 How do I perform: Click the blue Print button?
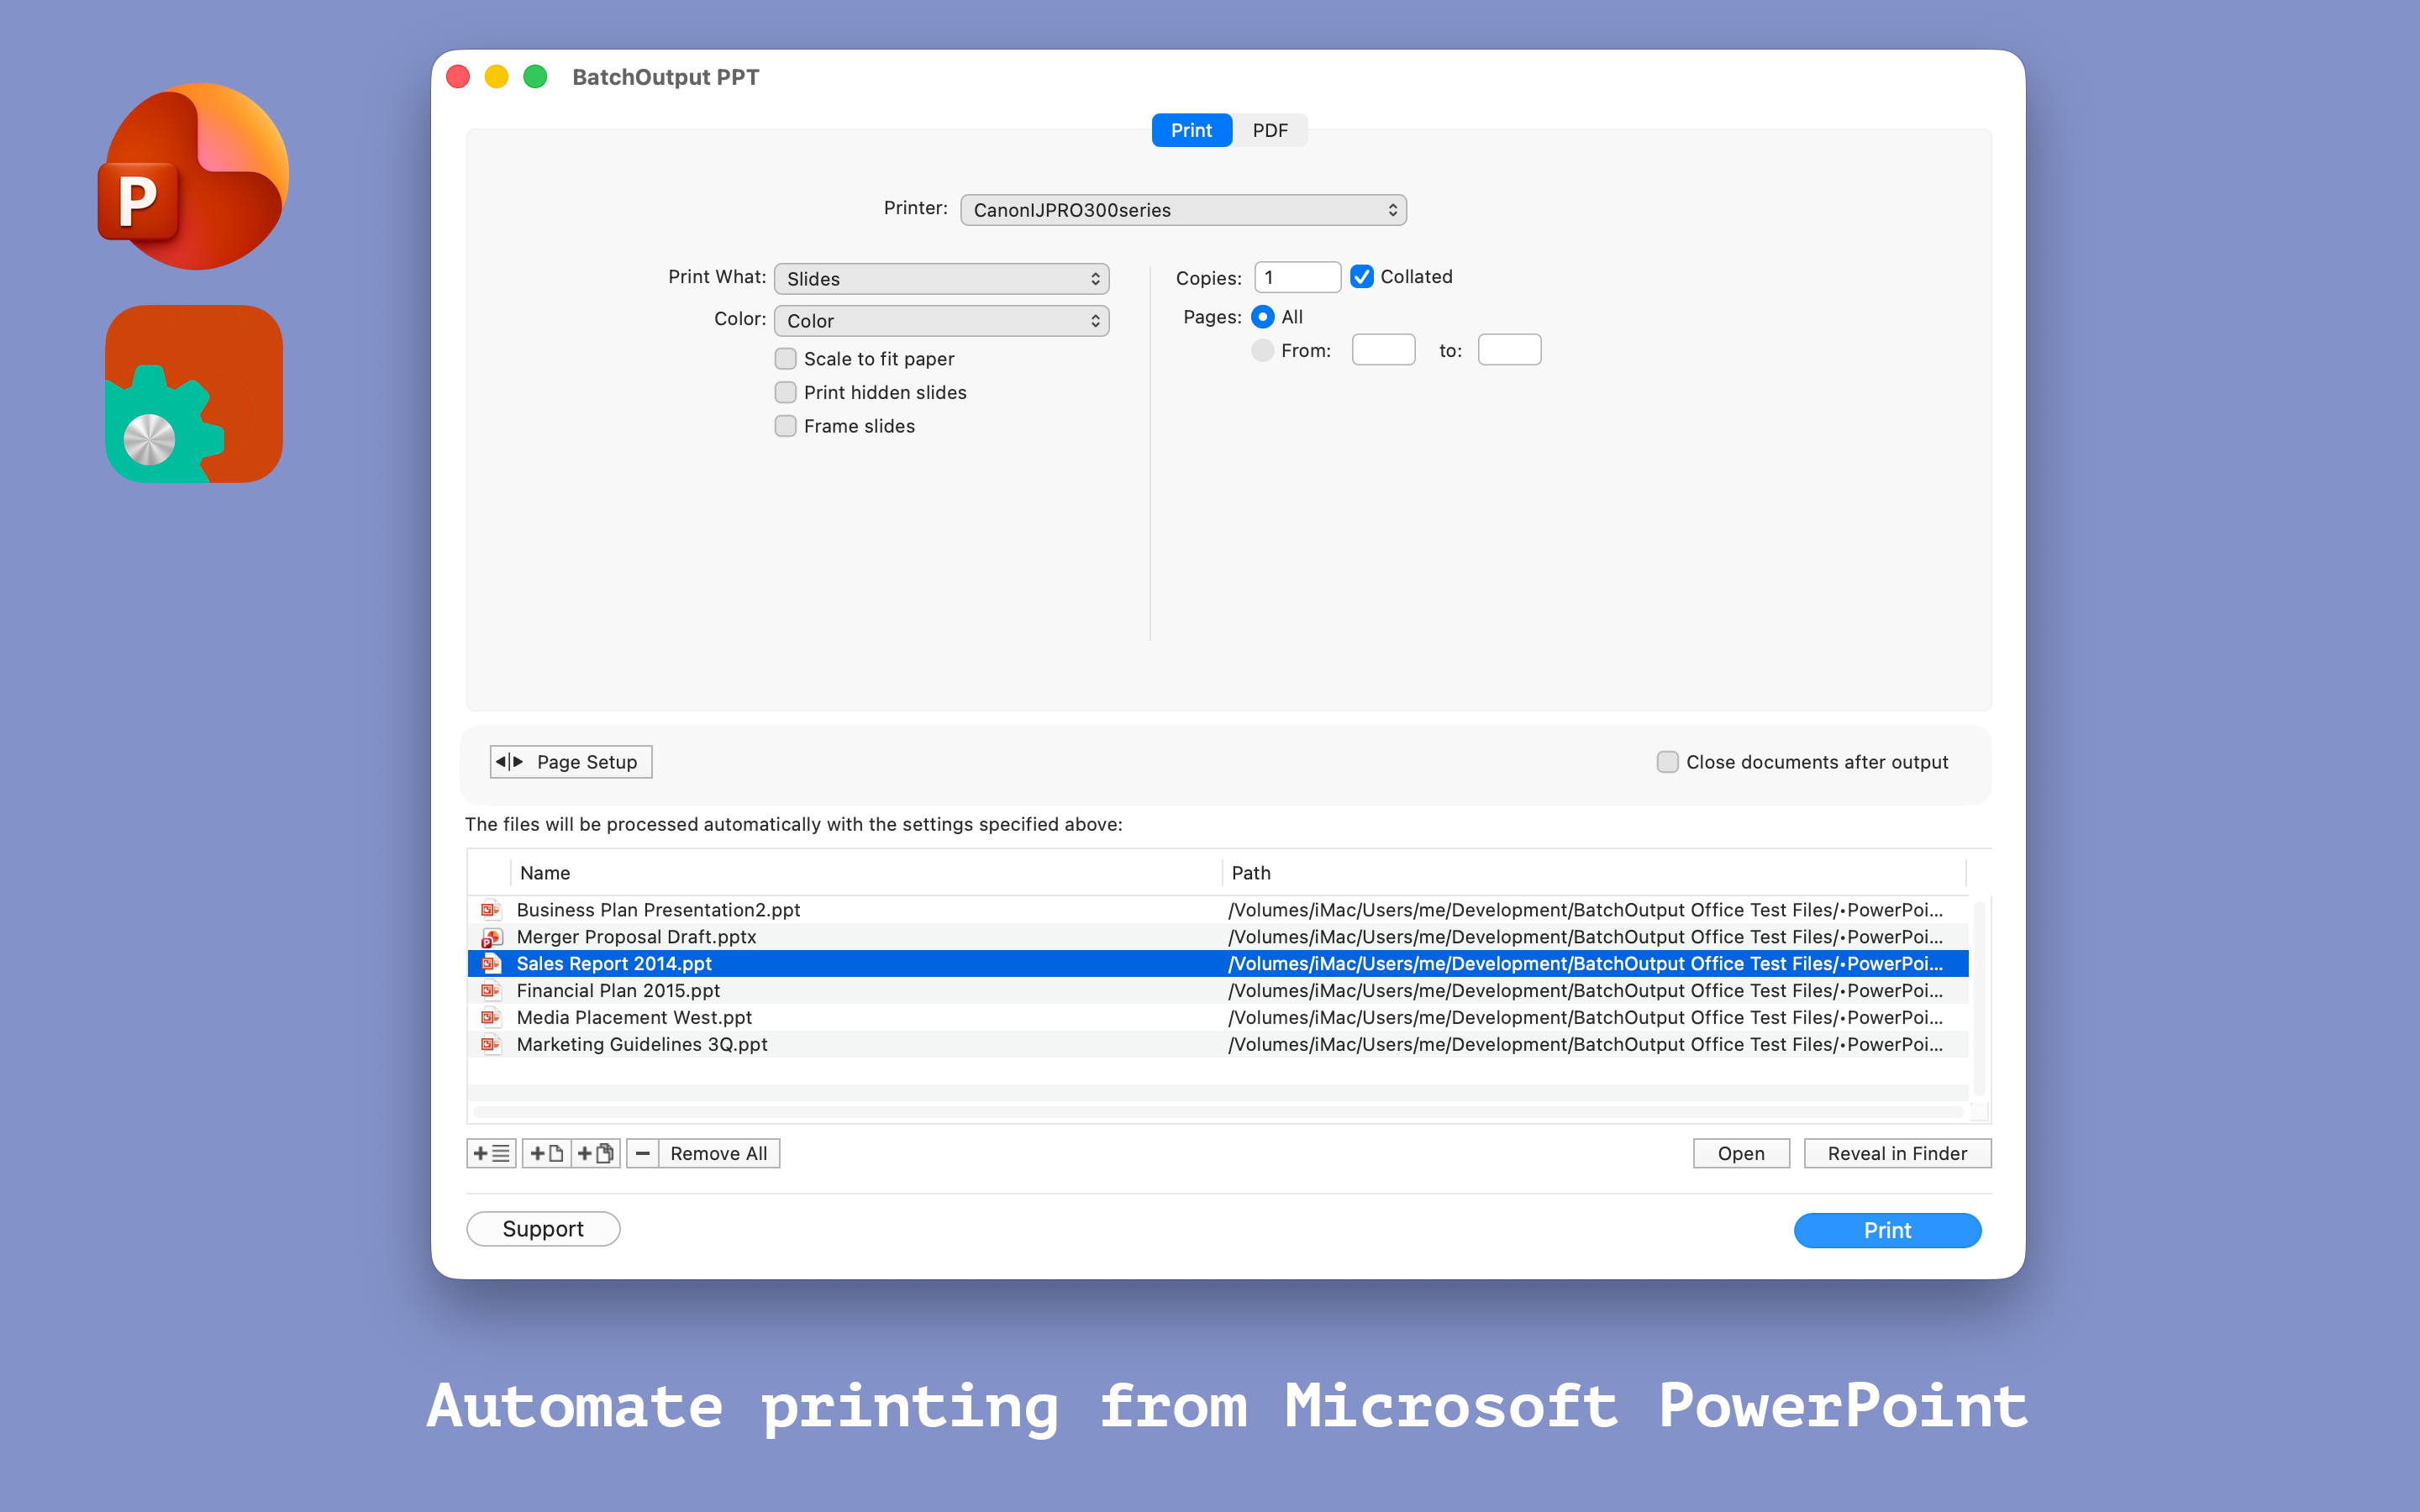tap(1887, 1230)
